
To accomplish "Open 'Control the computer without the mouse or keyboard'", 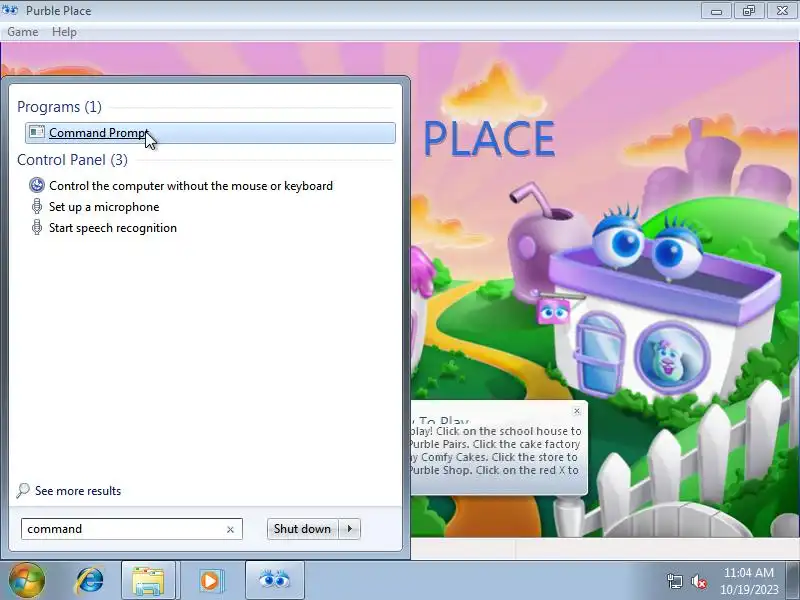I will 191,186.
